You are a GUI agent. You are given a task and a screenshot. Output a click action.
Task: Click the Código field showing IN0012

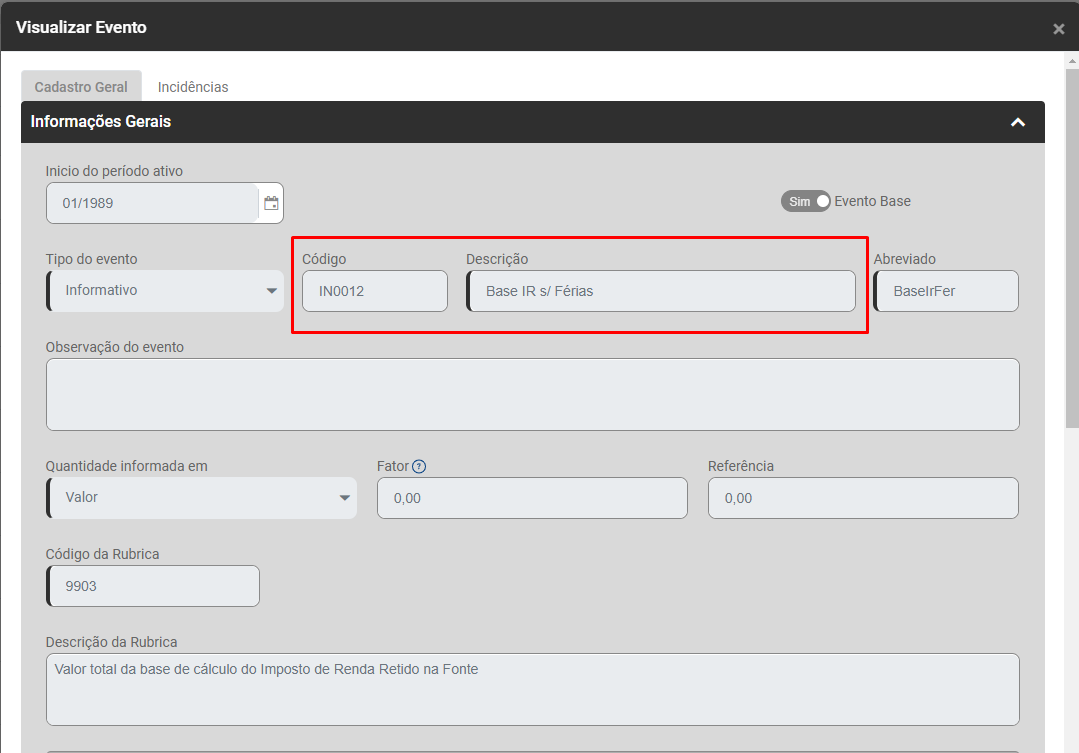tap(375, 291)
